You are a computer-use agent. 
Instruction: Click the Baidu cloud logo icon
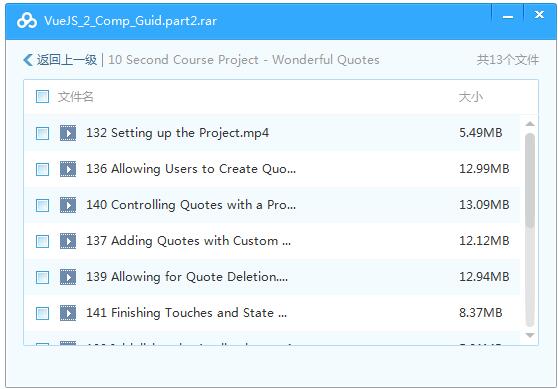[x=27, y=21]
